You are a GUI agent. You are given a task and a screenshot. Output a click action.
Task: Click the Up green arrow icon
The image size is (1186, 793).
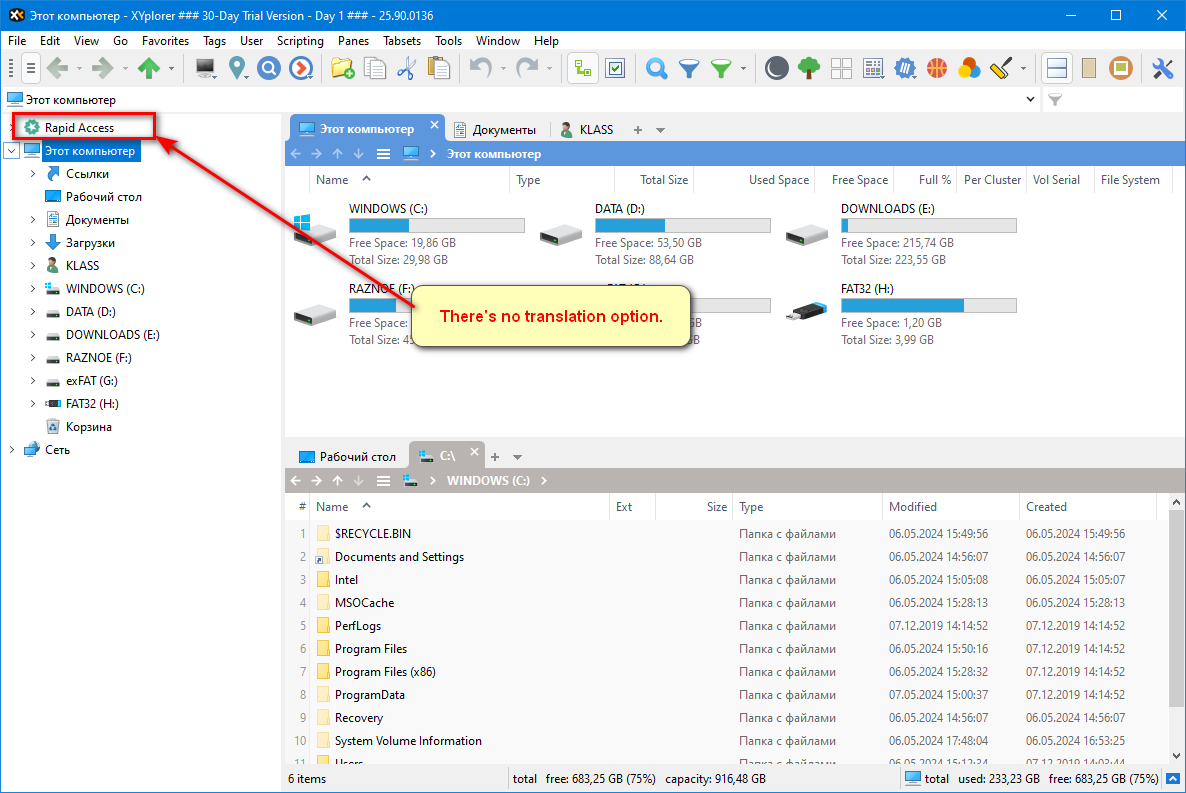(149, 68)
